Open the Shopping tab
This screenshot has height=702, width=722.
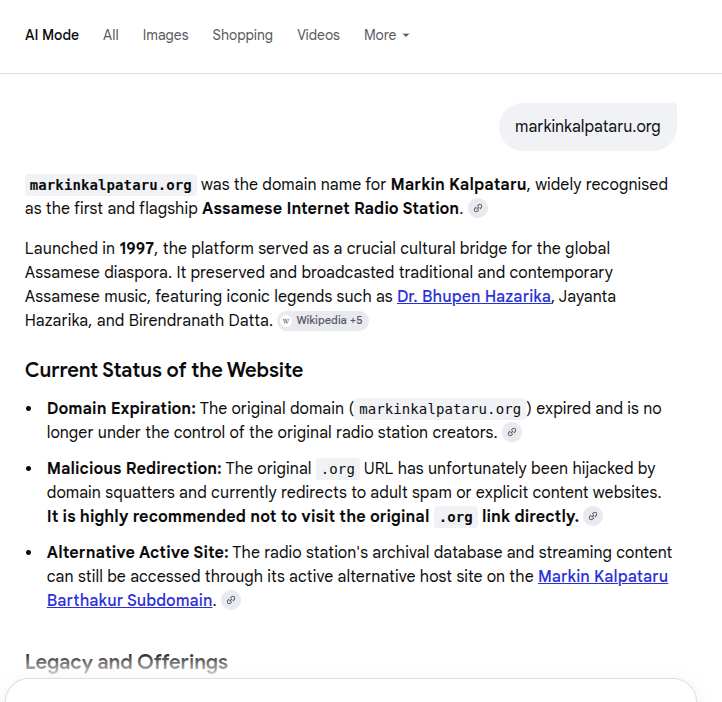click(243, 35)
